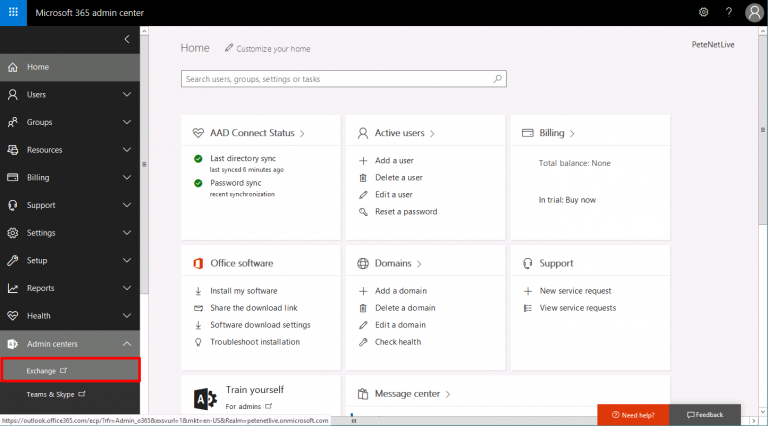Click Reset a password link

[x=406, y=212]
